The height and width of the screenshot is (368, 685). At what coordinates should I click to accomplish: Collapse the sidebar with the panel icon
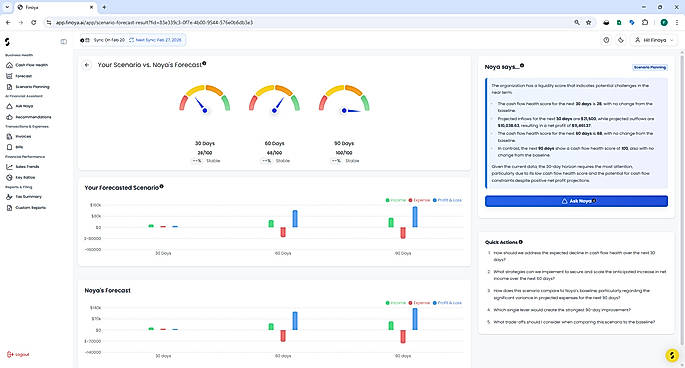point(64,42)
